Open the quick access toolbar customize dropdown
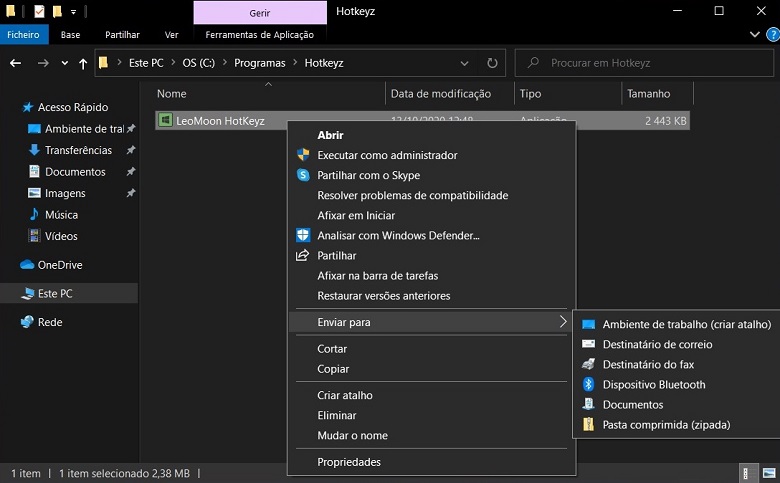780x483 pixels. click(73, 11)
